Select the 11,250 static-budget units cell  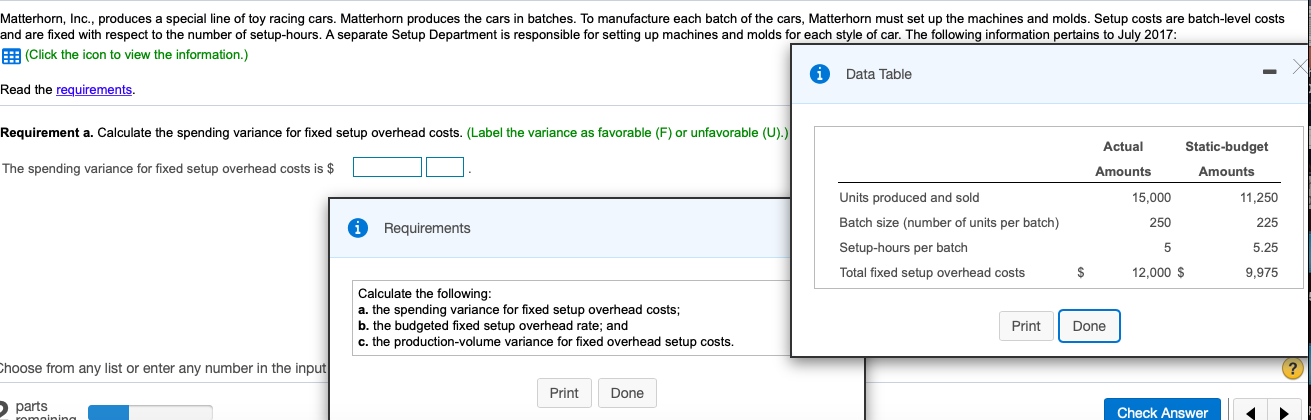tap(1259, 197)
